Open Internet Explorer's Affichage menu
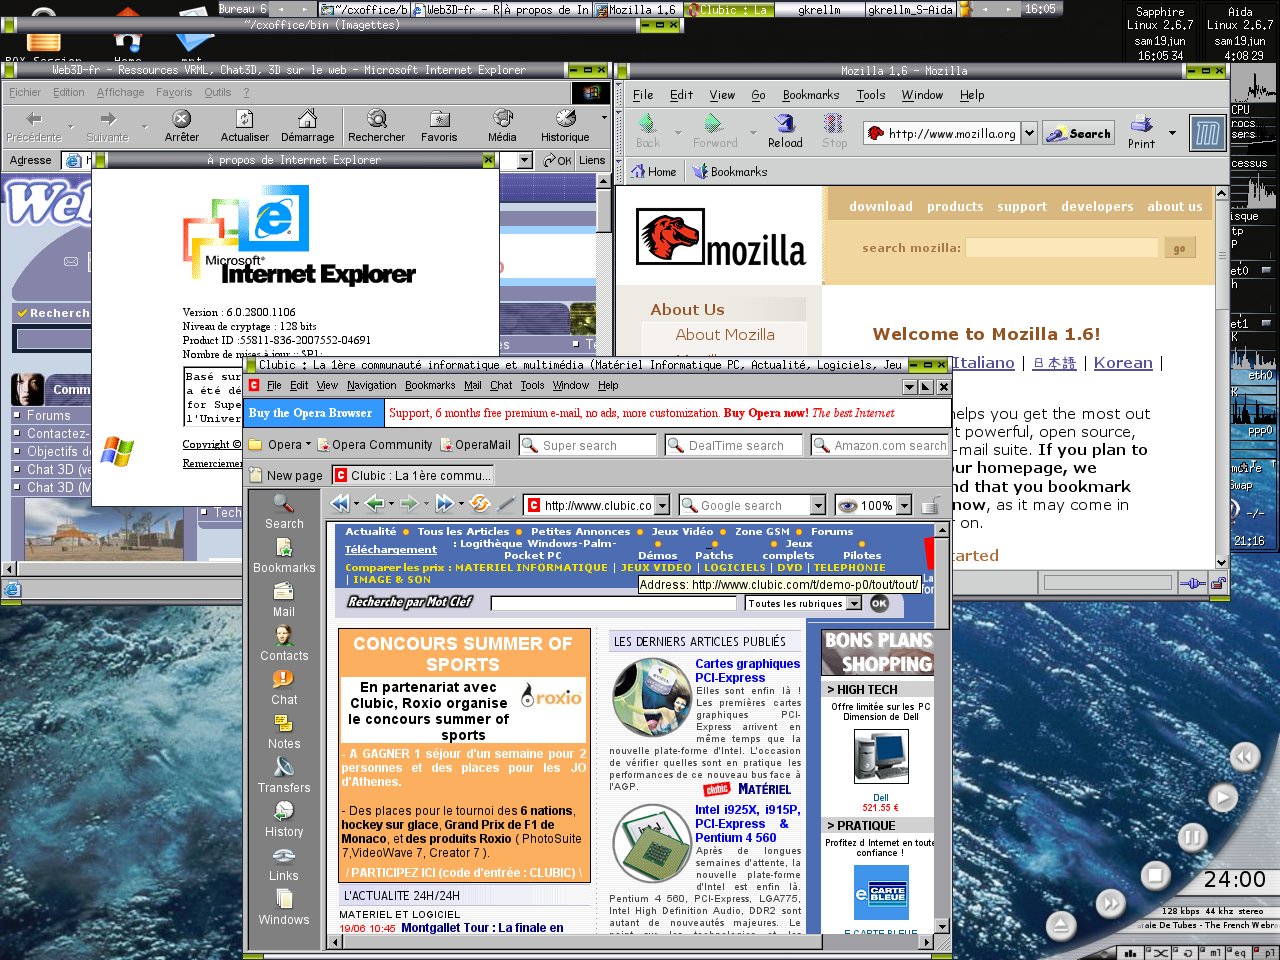Screen dimensions: 1280x960 (120, 92)
